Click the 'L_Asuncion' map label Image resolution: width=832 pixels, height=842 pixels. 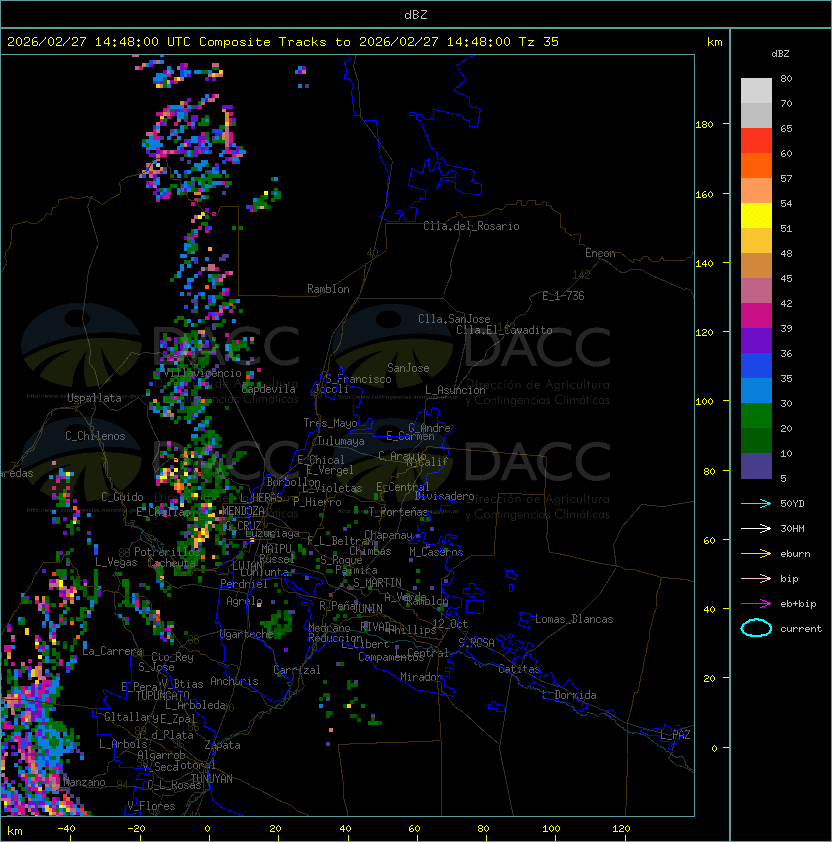click(455, 390)
